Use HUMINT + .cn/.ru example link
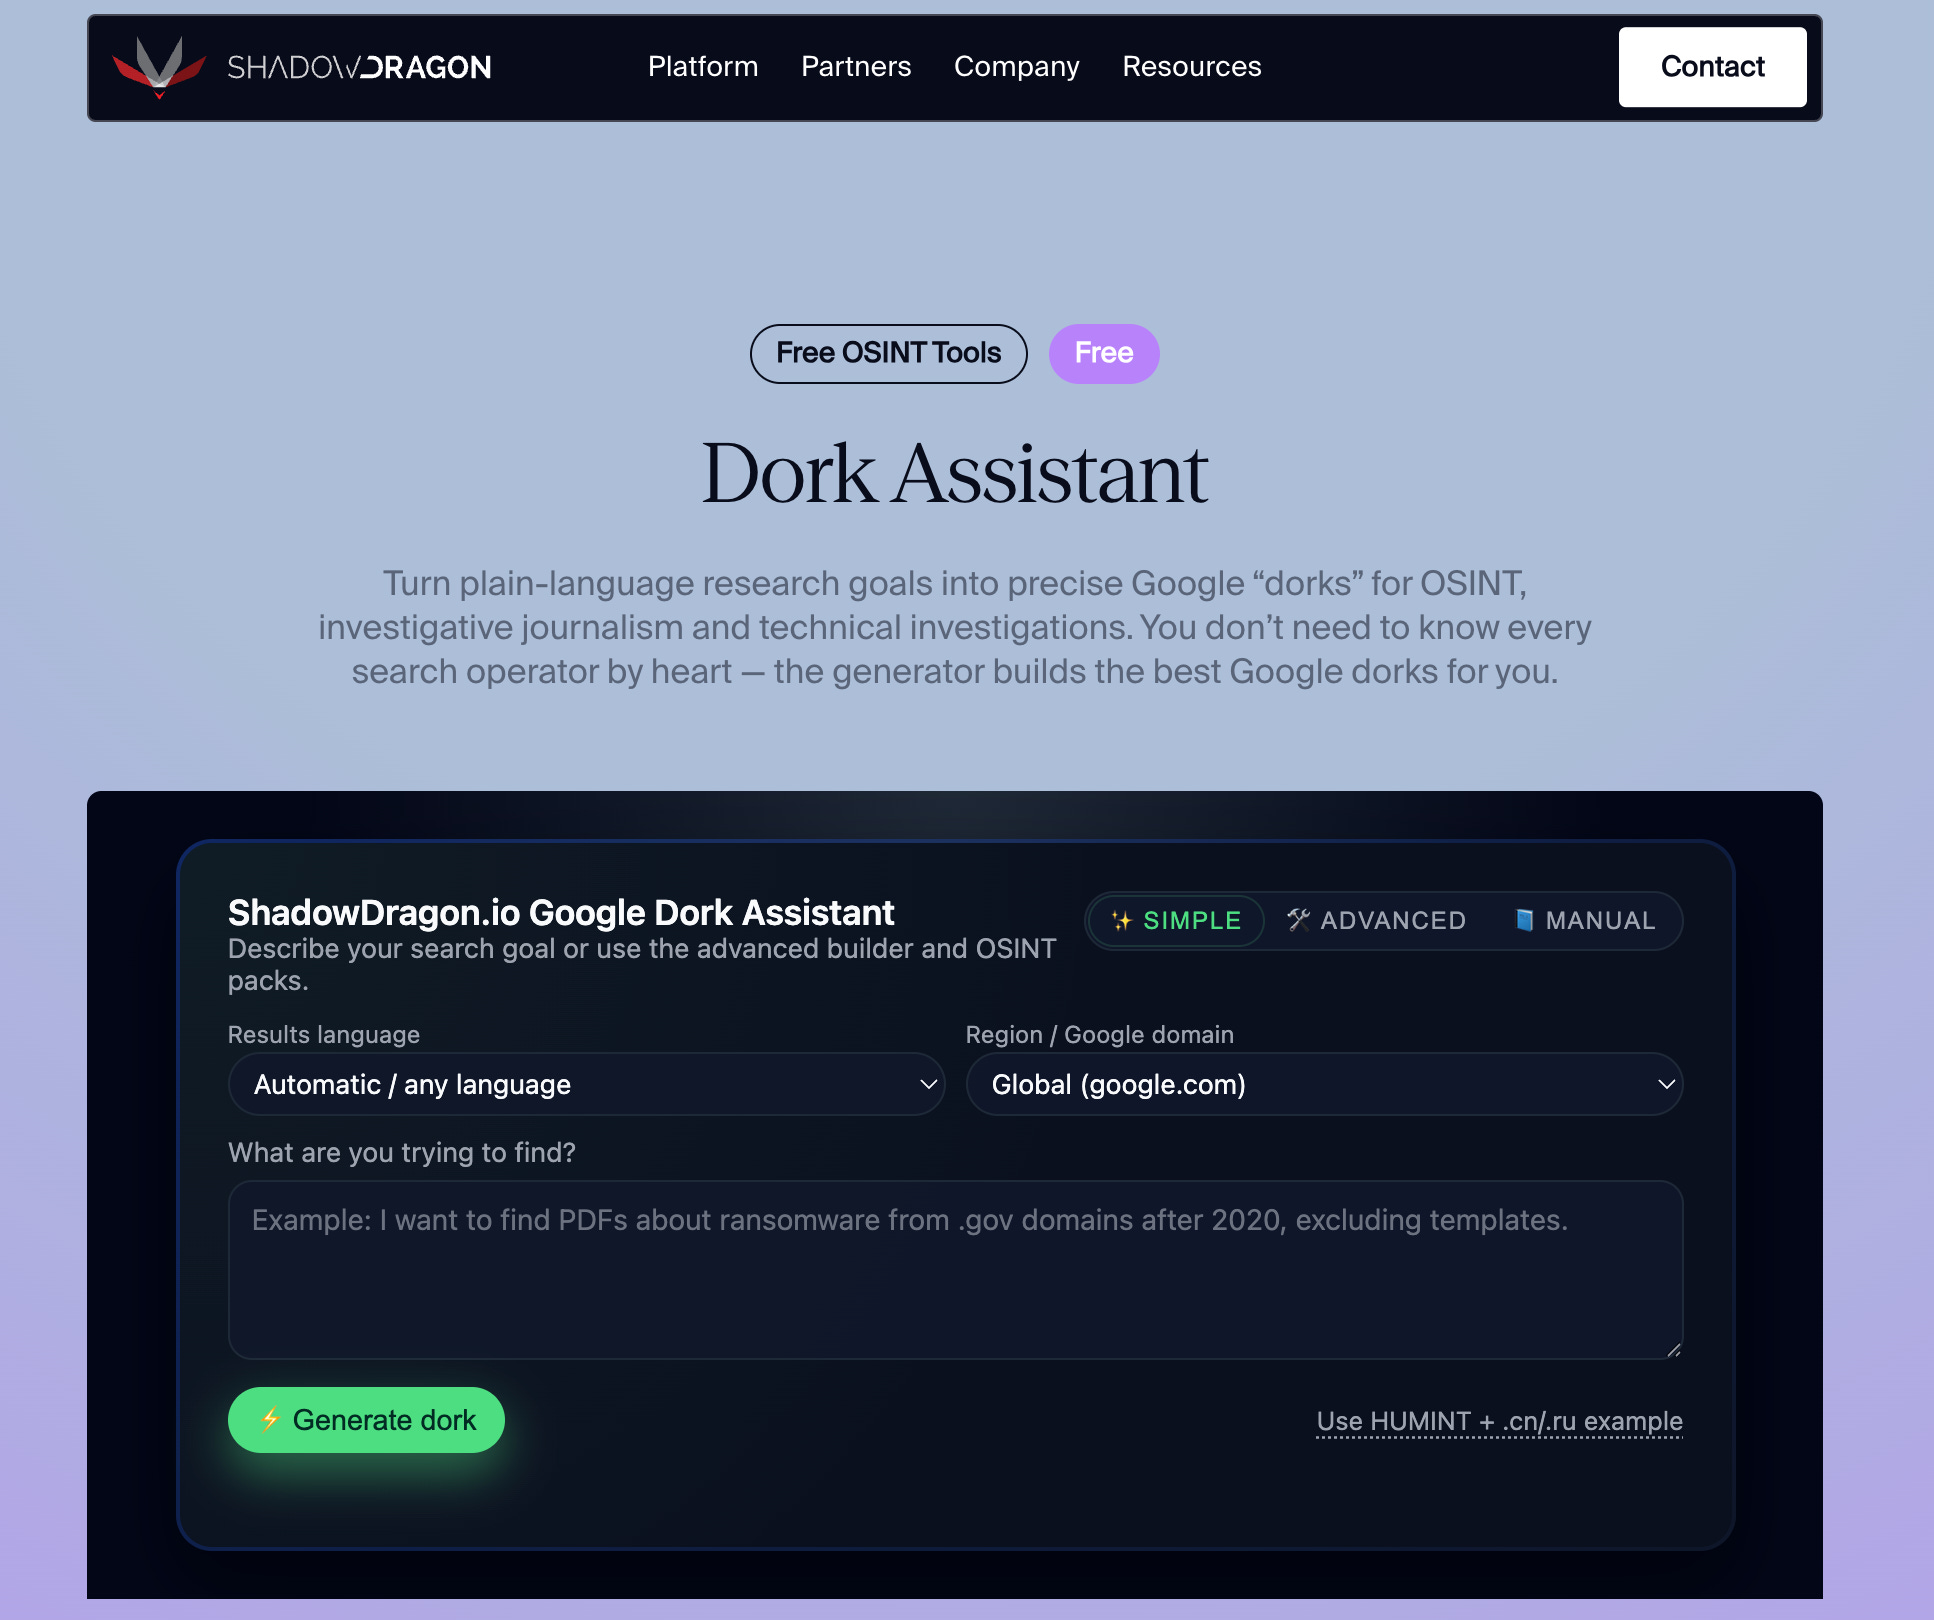Screen dimensions: 1934x1620 coord(1499,1420)
